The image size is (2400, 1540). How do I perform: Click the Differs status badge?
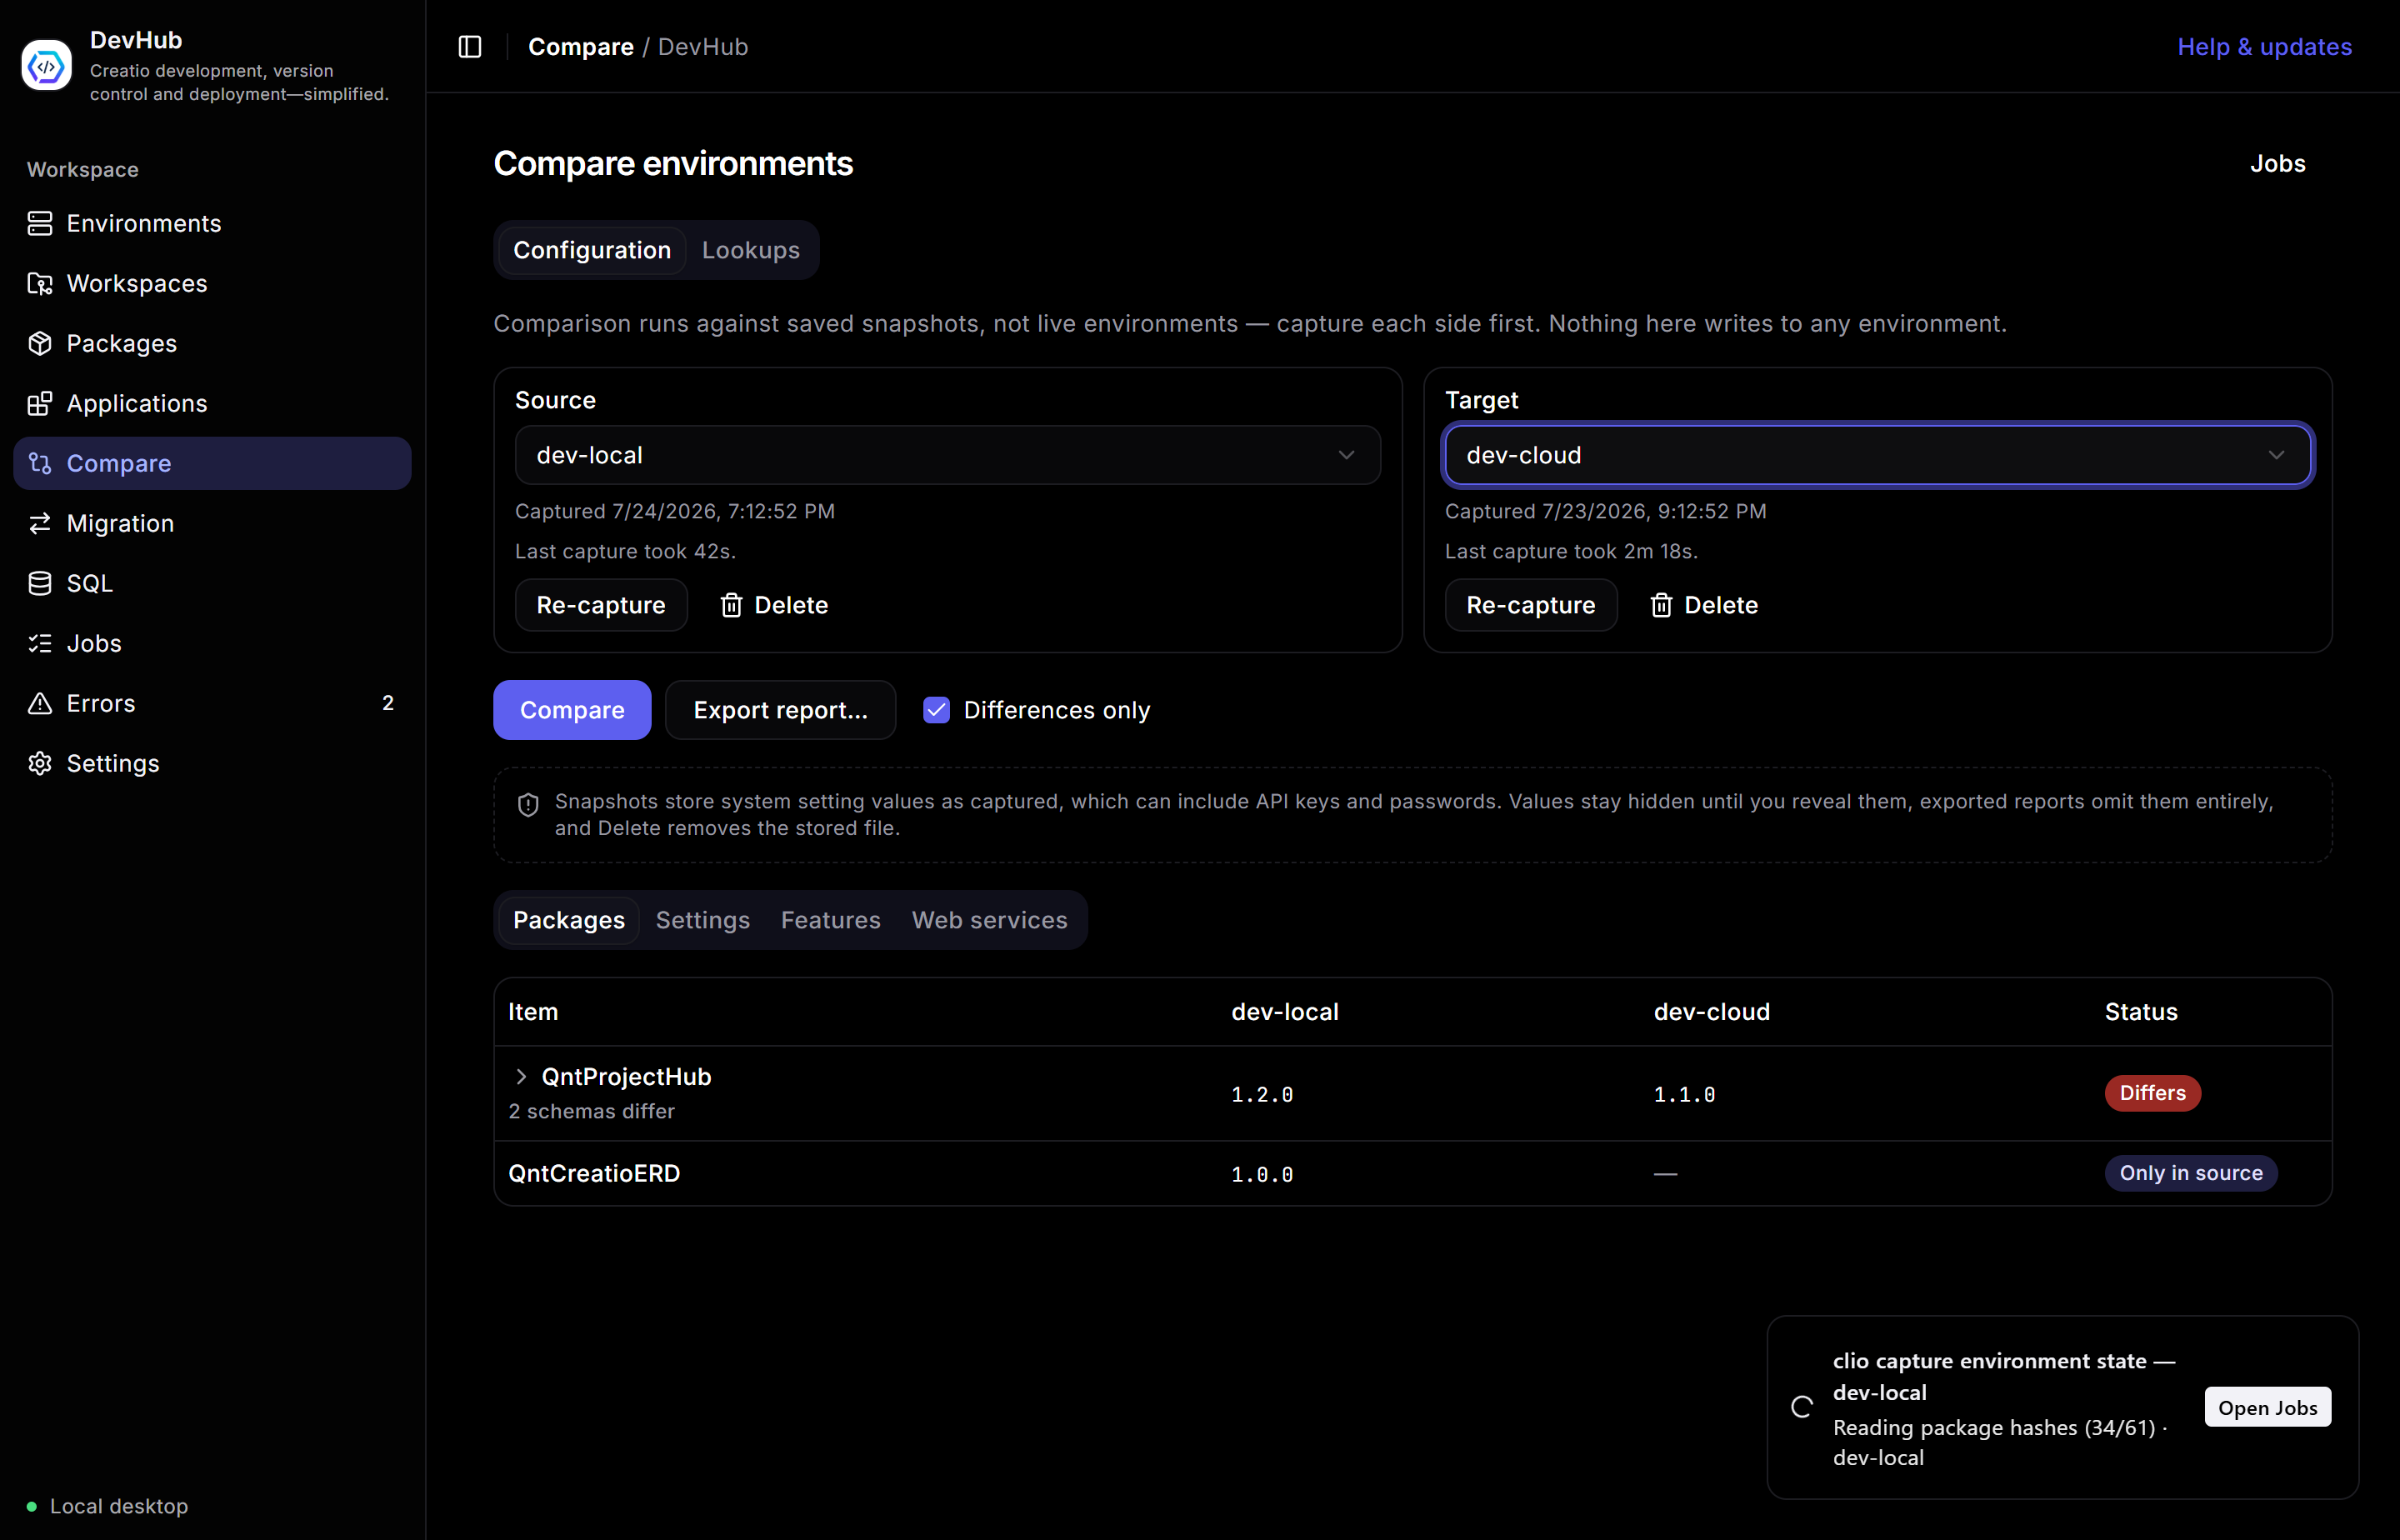pos(2152,1093)
